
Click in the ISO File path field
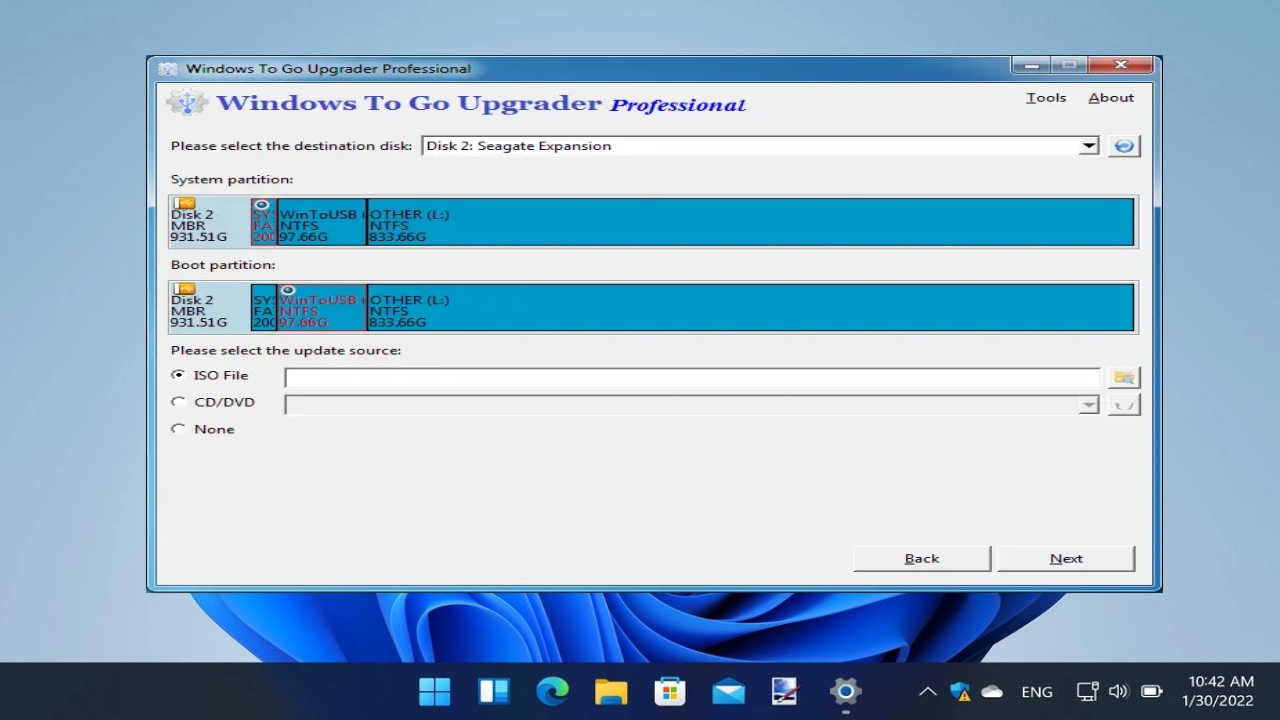pos(692,378)
